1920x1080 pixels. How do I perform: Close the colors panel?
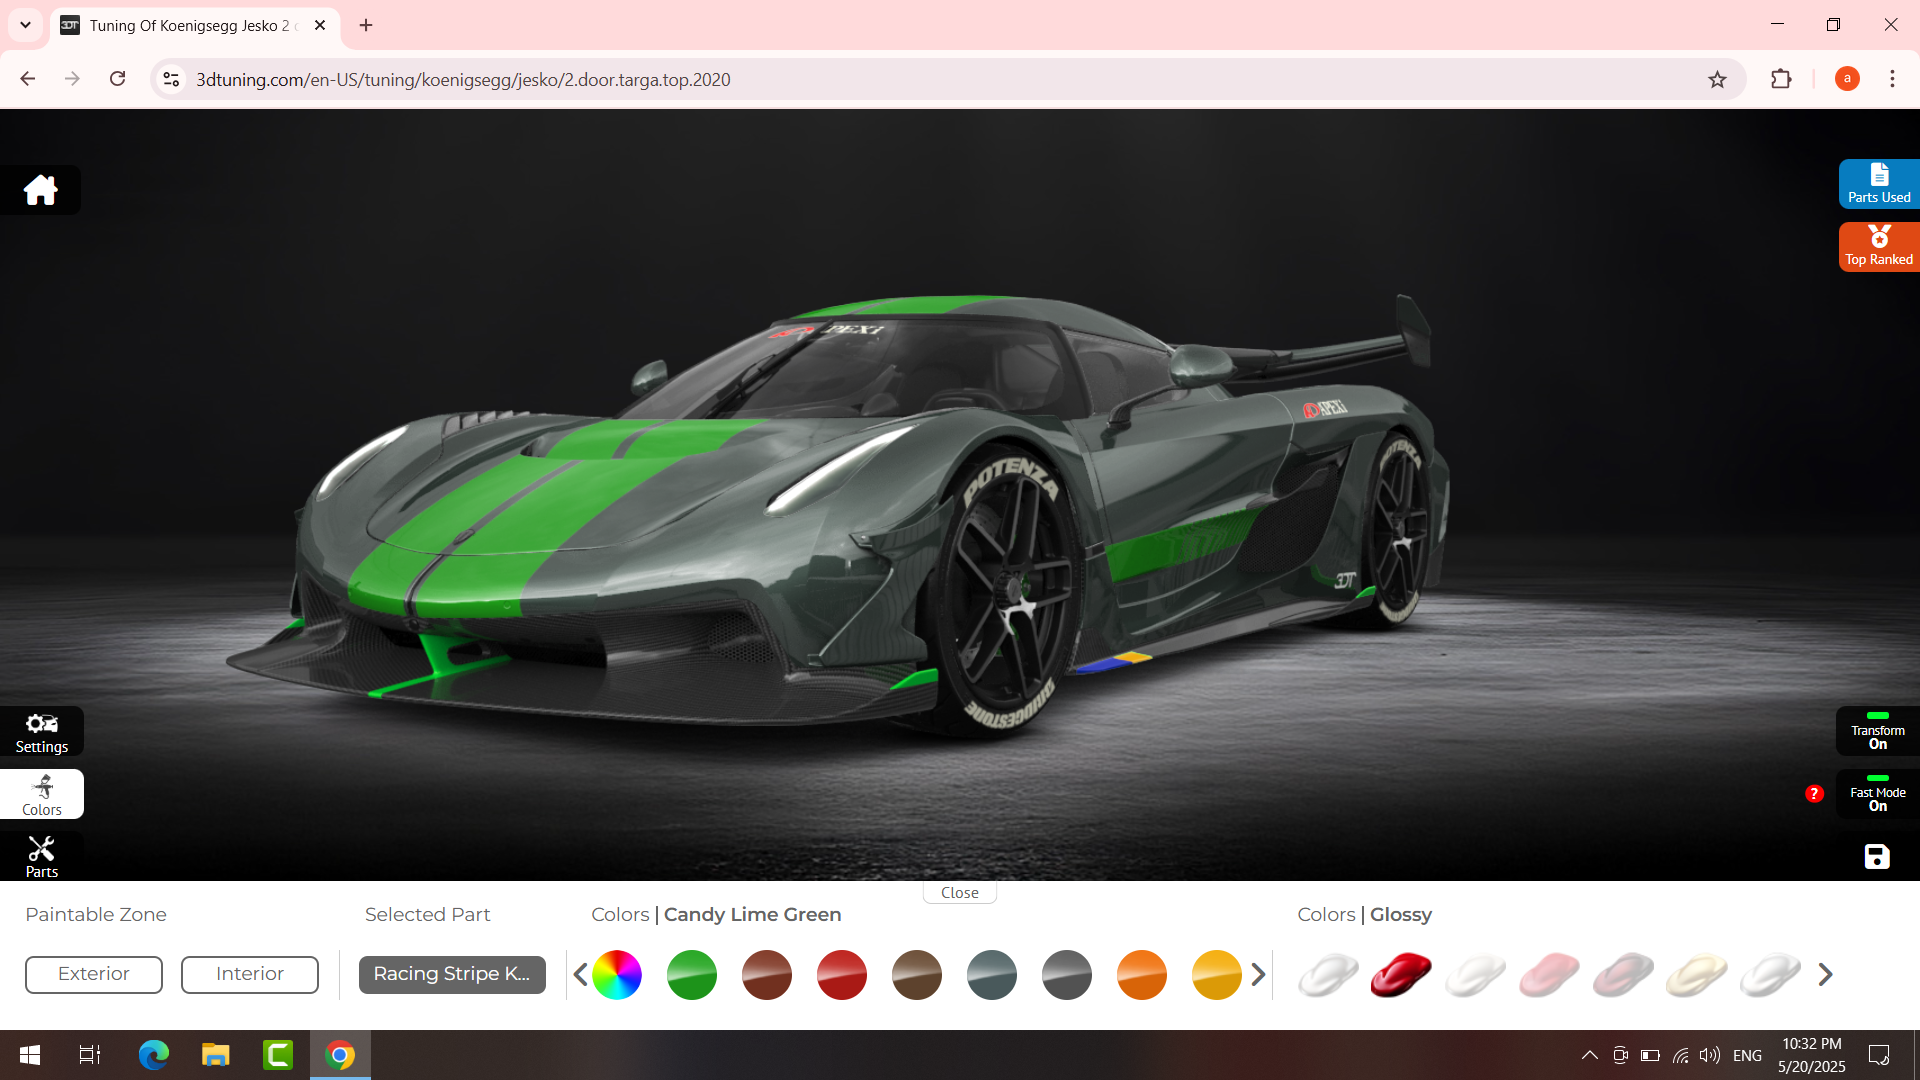click(960, 892)
